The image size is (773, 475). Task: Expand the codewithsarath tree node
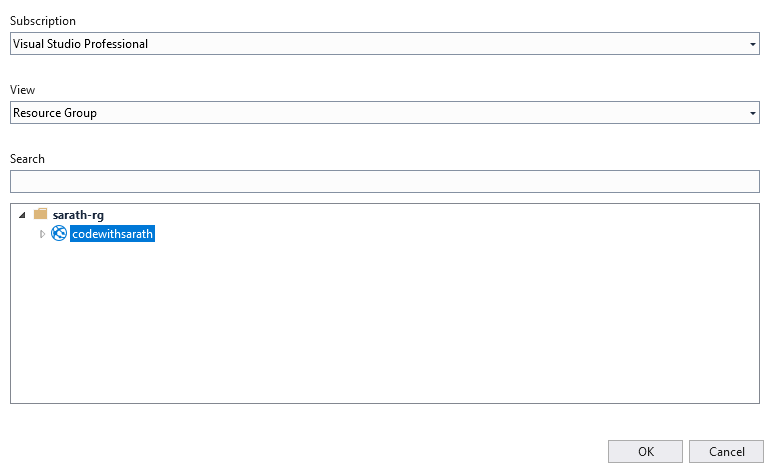pyautogui.click(x=42, y=234)
